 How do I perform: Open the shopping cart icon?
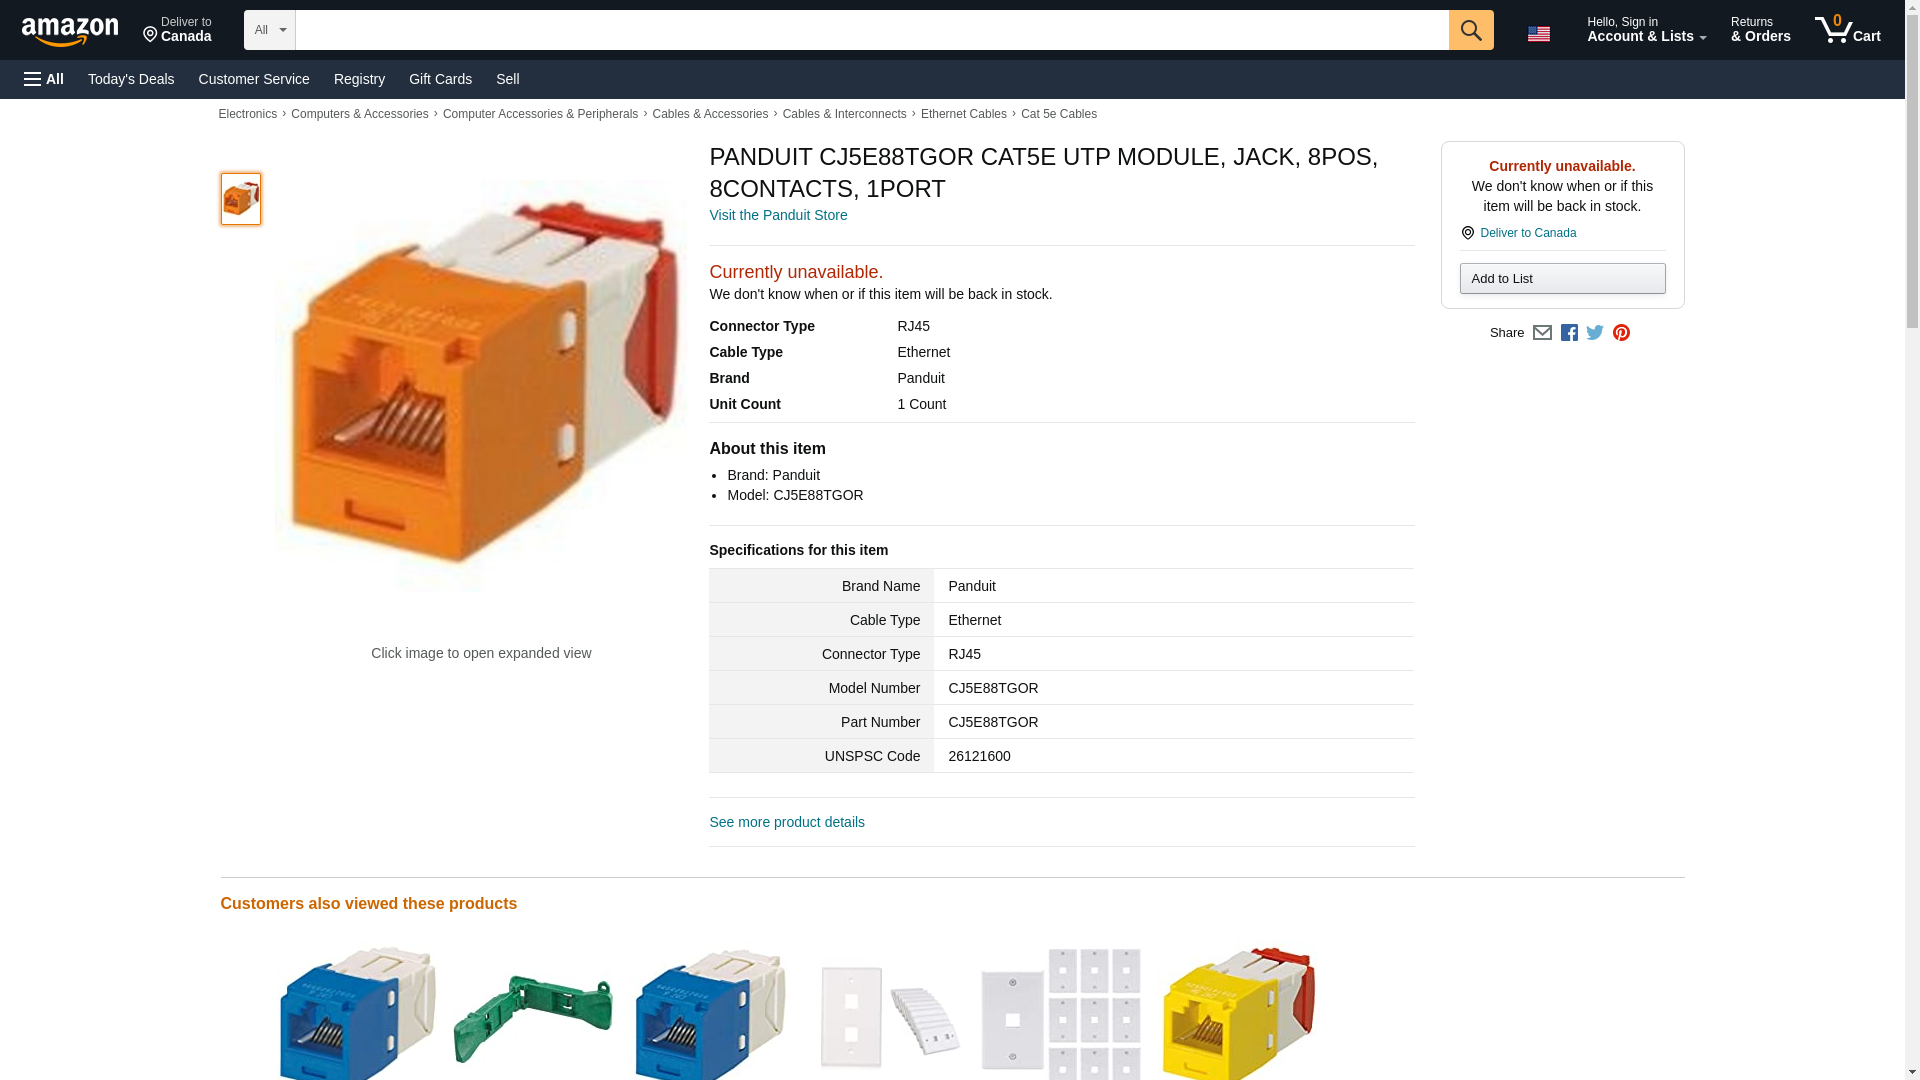1848,30
